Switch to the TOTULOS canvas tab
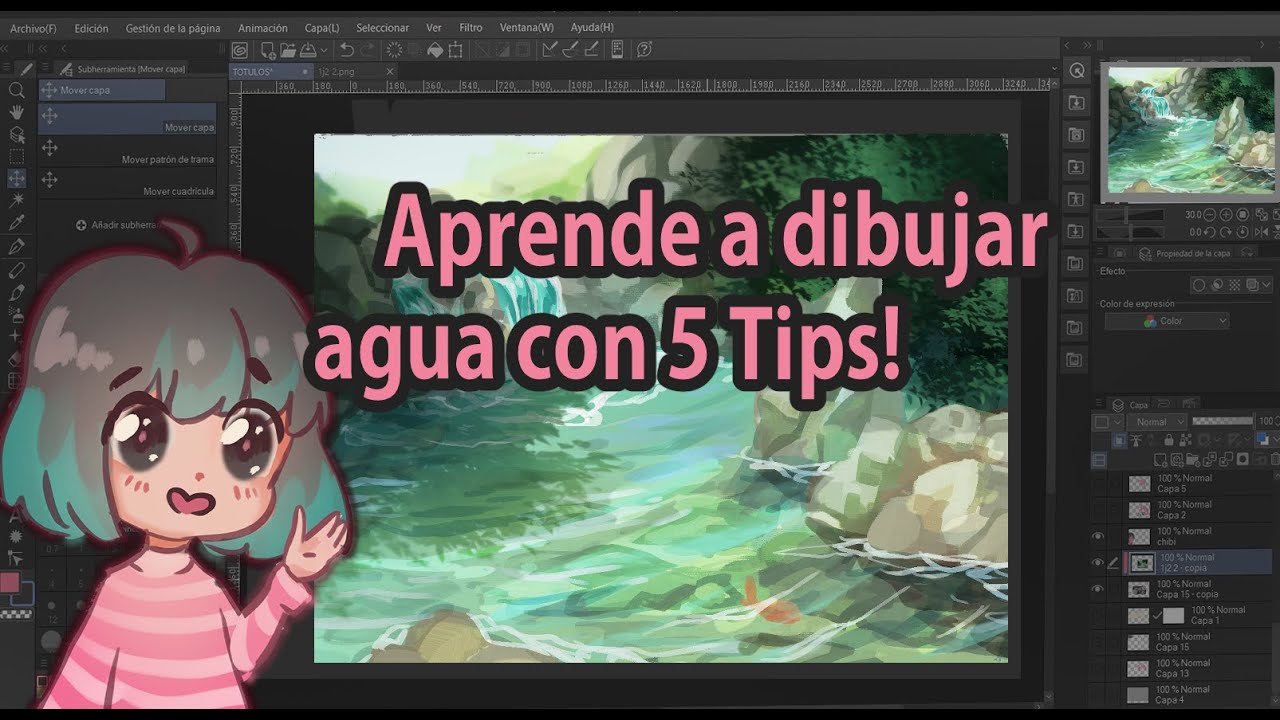This screenshot has width=1280, height=720. [271, 72]
